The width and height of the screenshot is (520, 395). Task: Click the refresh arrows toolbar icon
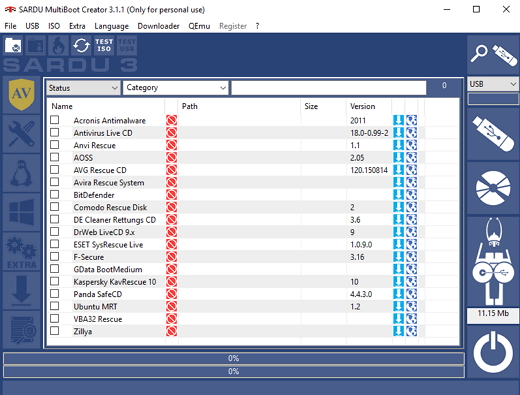click(x=81, y=45)
